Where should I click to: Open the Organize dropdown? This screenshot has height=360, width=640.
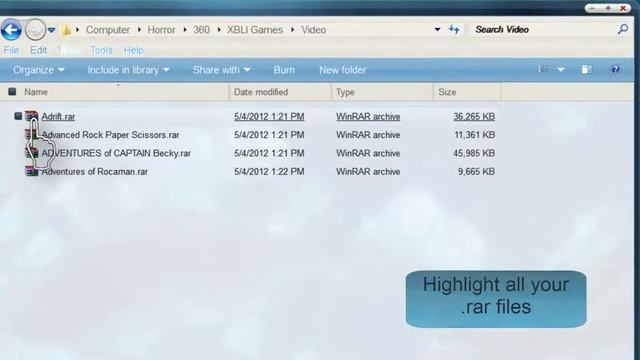coord(39,70)
